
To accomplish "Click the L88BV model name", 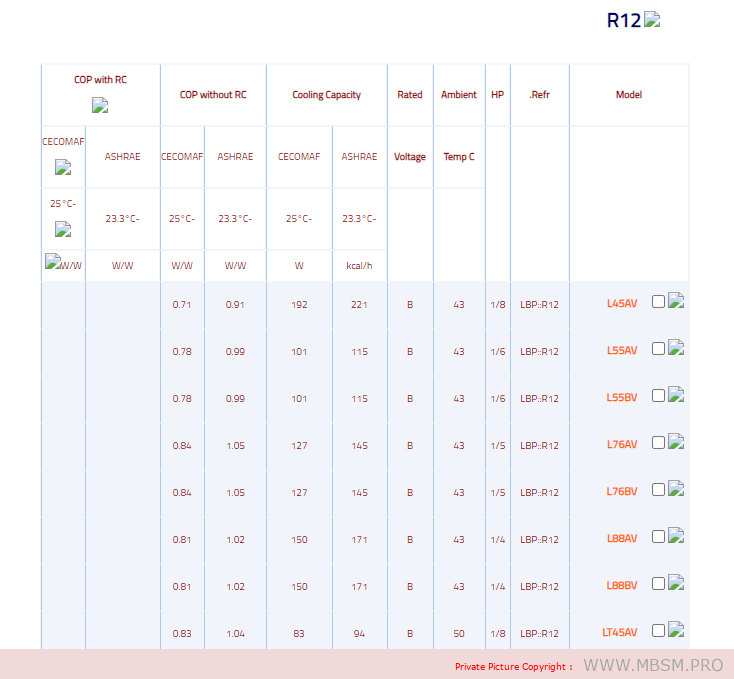I will click(x=621, y=586).
